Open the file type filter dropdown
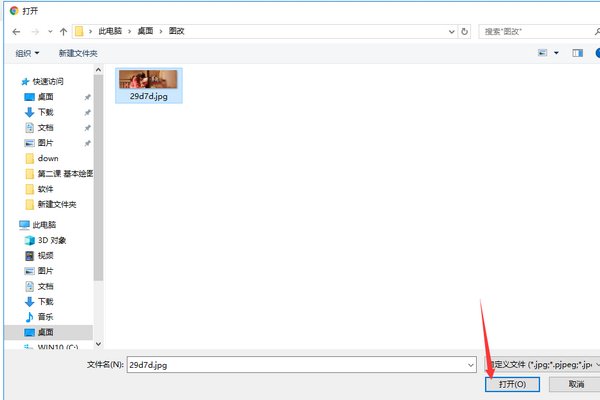 pos(540,365)
